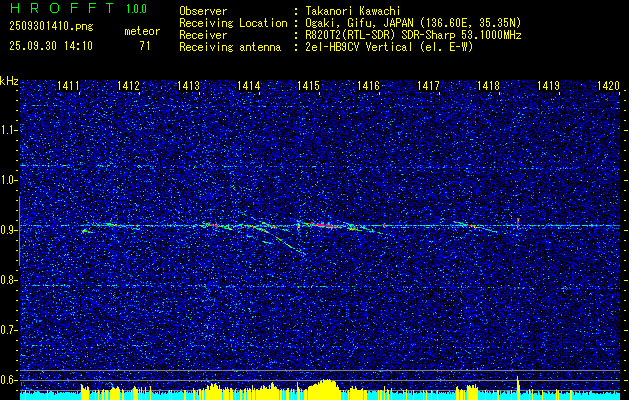Click time marker 1413
629x400 pixels.
point(188,85)
